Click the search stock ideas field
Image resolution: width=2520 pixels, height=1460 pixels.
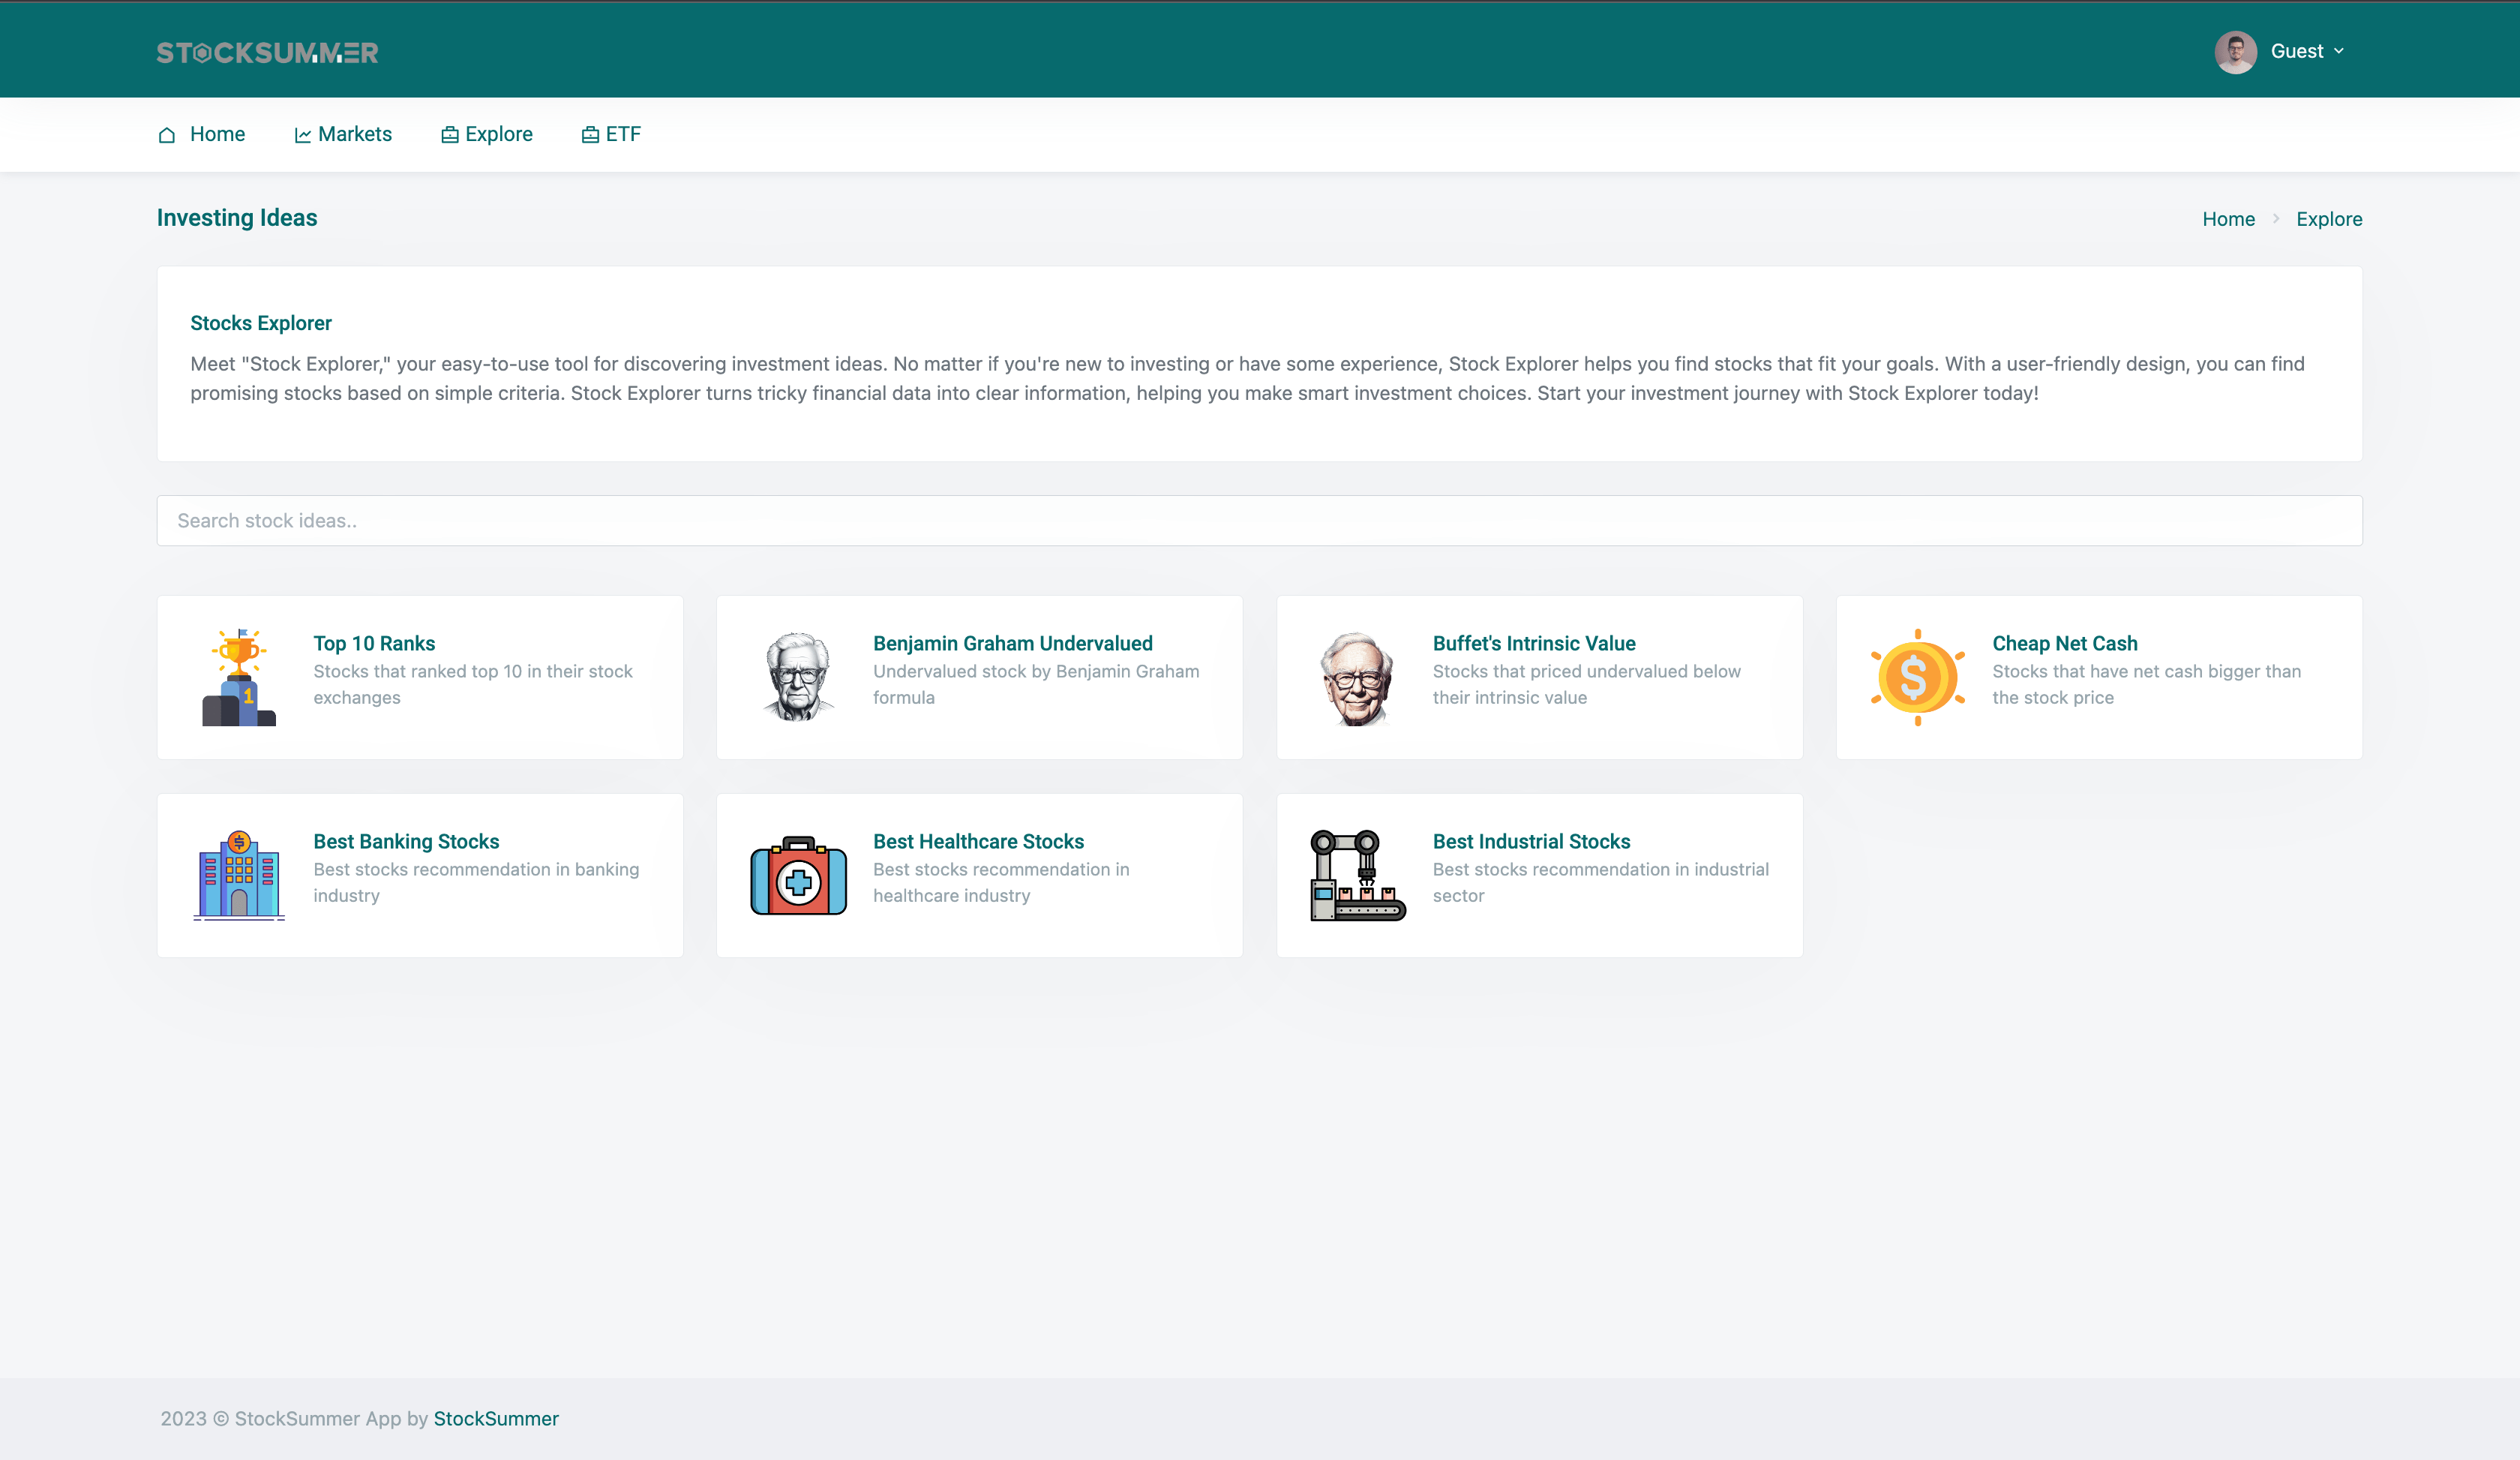1259,520
